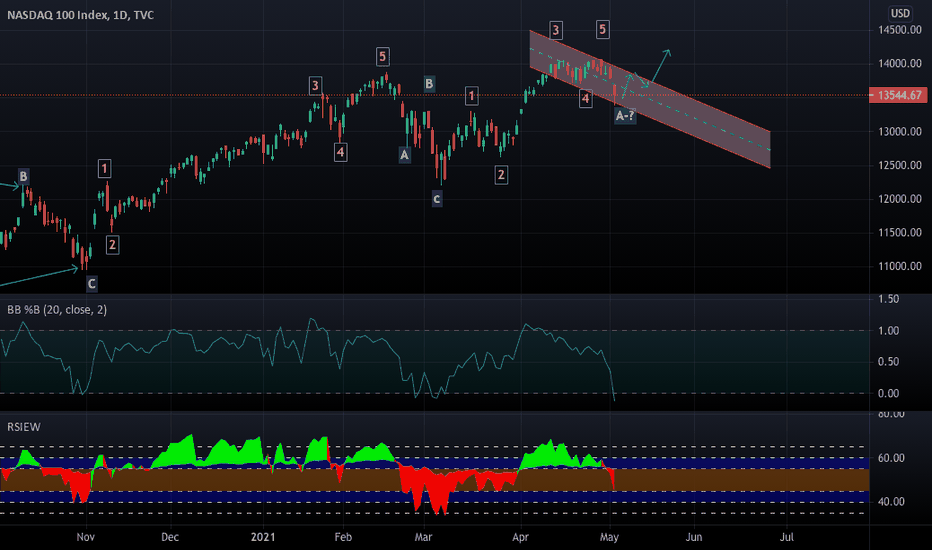
Task: Click the Feb label on time axis
Action: pyautogui.click(x=343, y=537)
